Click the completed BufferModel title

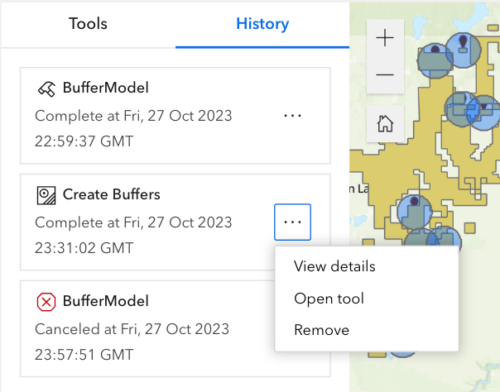[x=106, y=88]
